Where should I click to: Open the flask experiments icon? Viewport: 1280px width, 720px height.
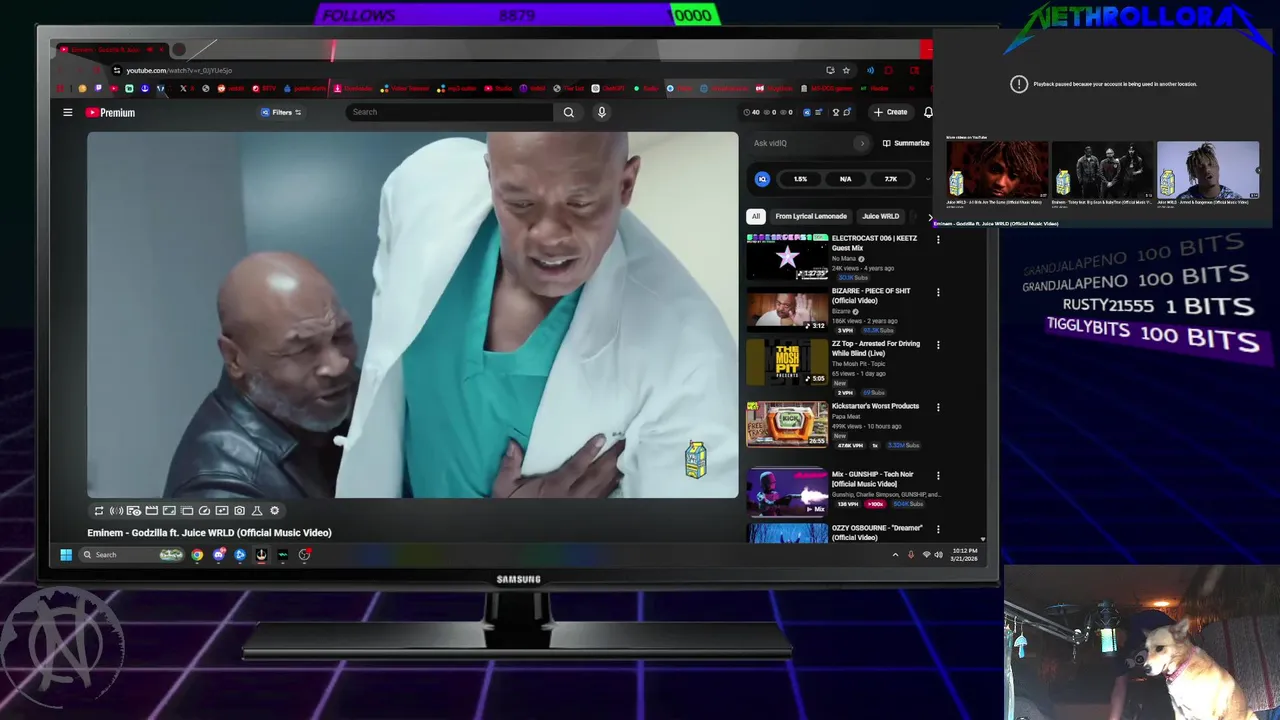click(257, 511)
